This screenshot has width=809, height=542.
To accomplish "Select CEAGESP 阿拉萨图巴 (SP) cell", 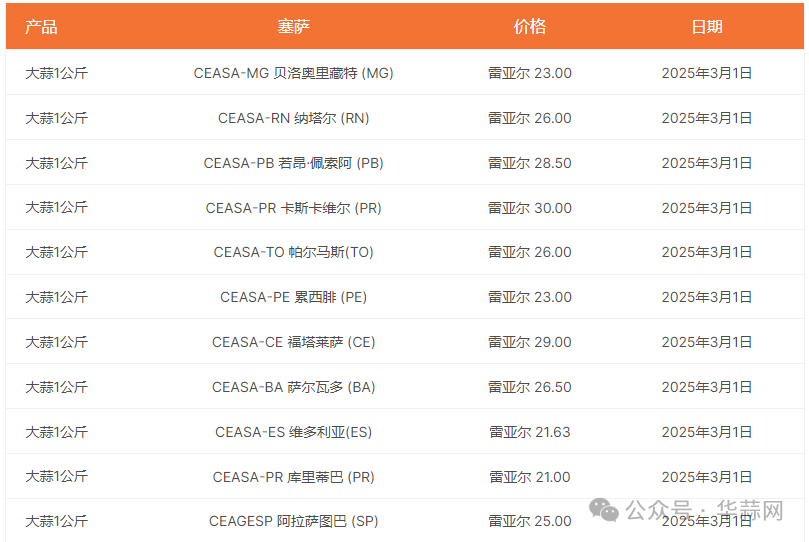I will point(293,521).
